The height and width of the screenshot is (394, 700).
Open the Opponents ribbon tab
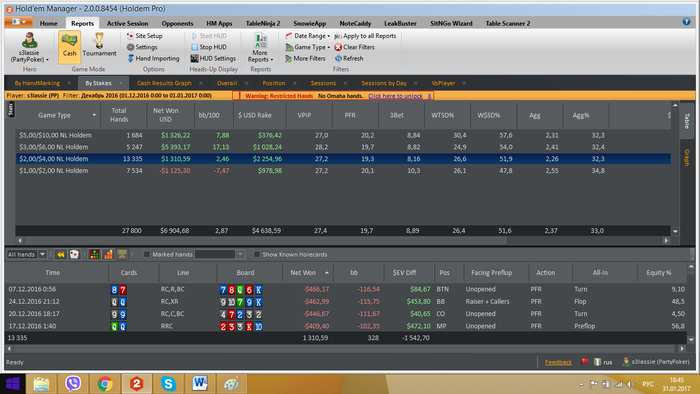coord(177,23)
